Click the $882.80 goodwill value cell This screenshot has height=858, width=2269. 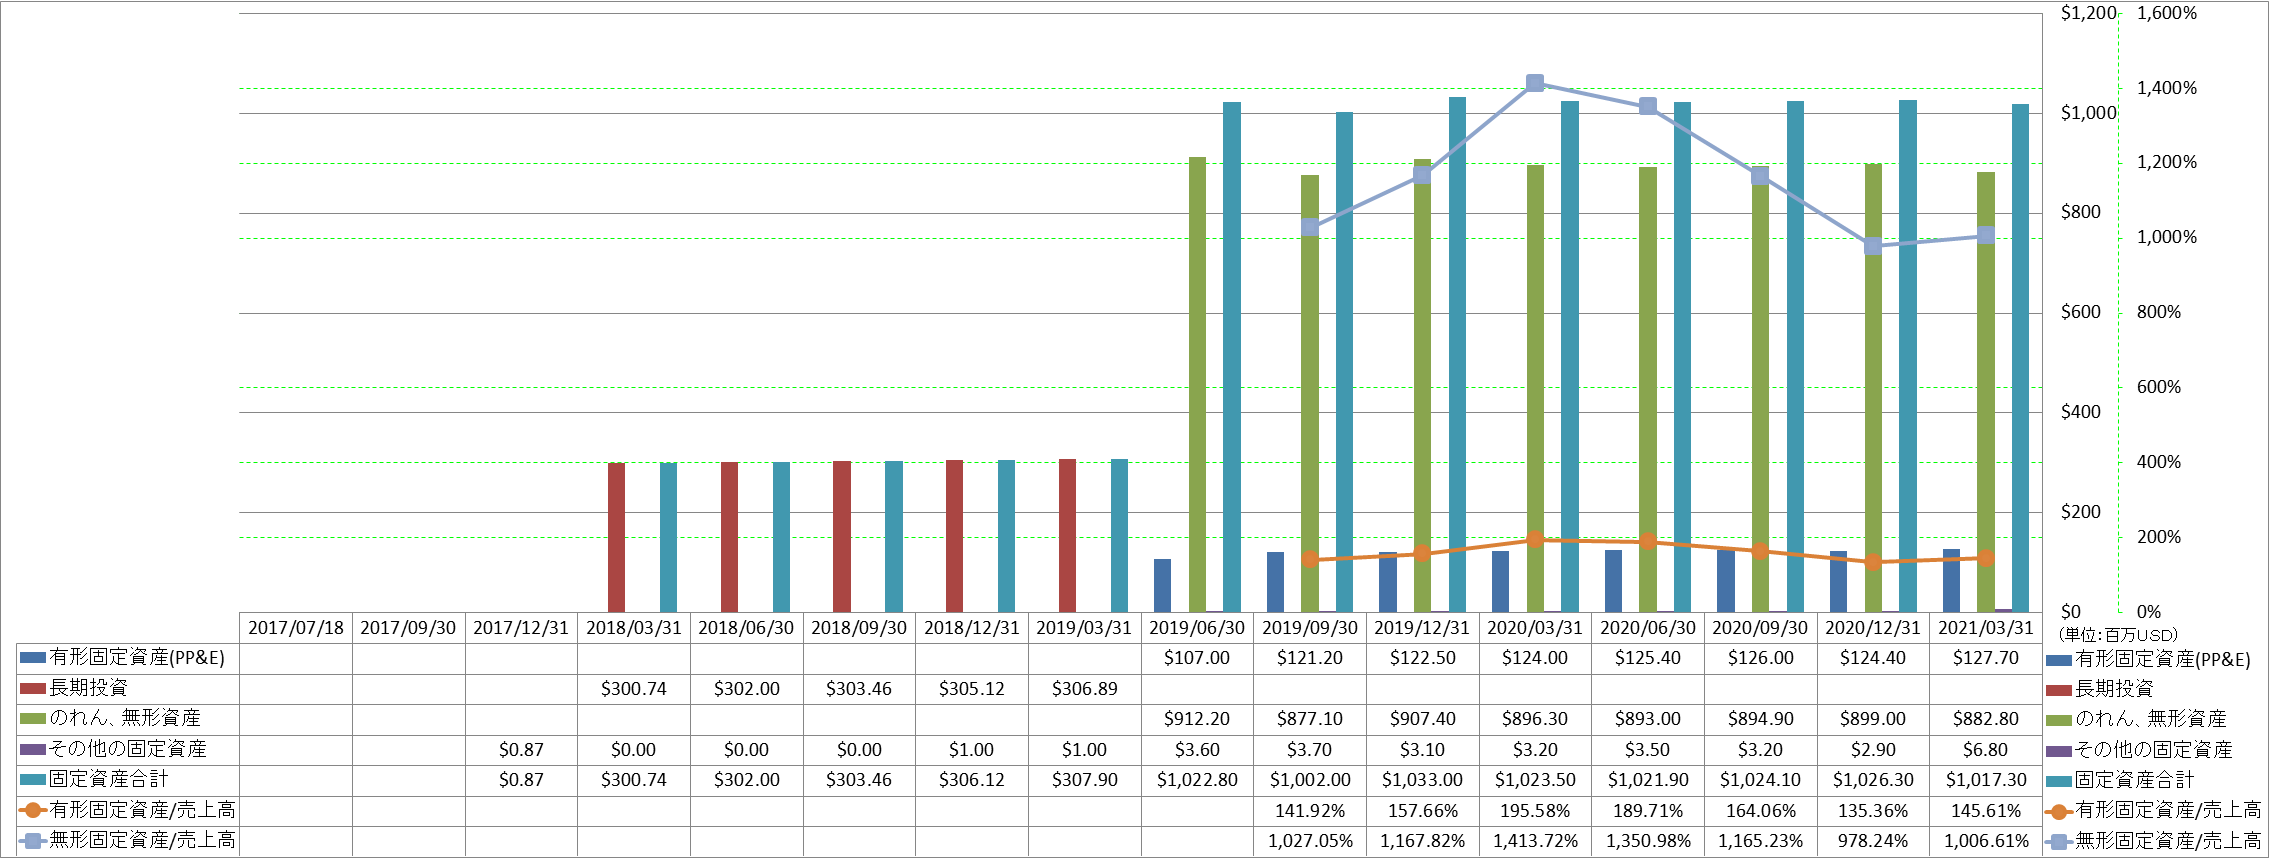click(x=1986, y=719)
